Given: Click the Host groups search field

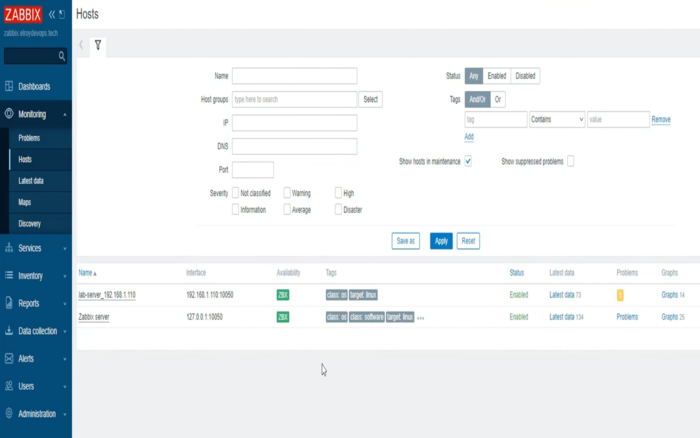Looking at the screenshot, I should pyautogui.click(x=295, y=99).
